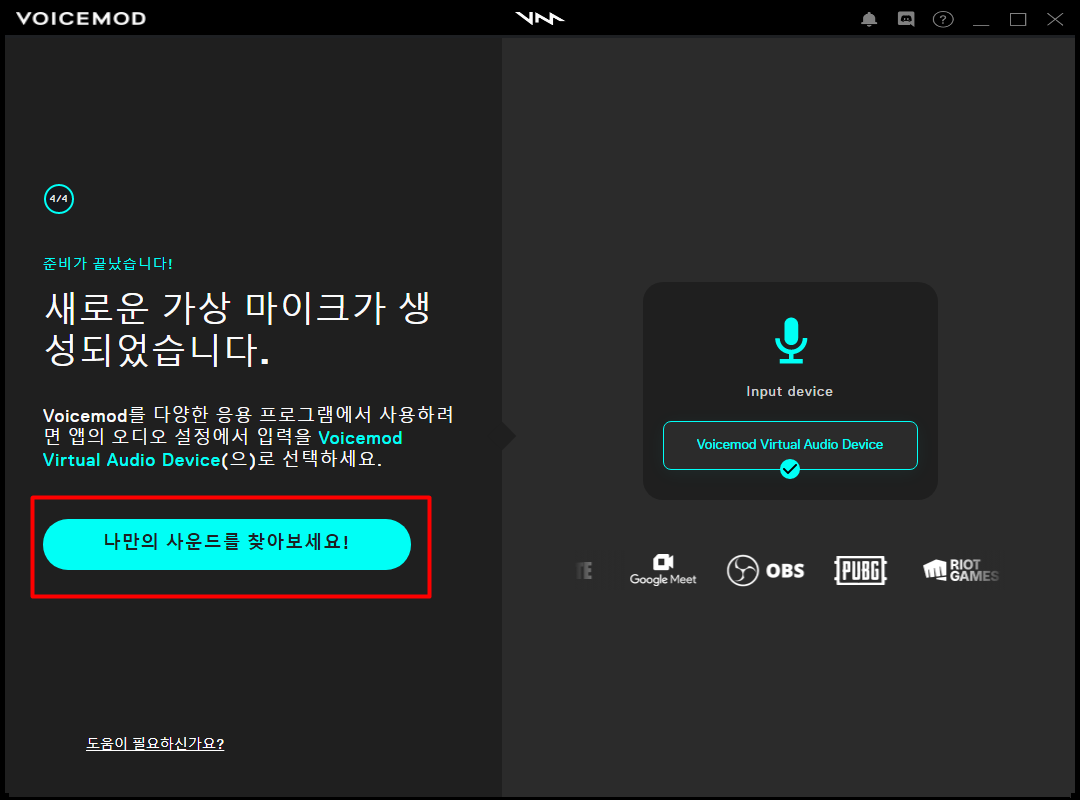
Task: Click the 4/4 step indicator circle
Action: point(59,199)
